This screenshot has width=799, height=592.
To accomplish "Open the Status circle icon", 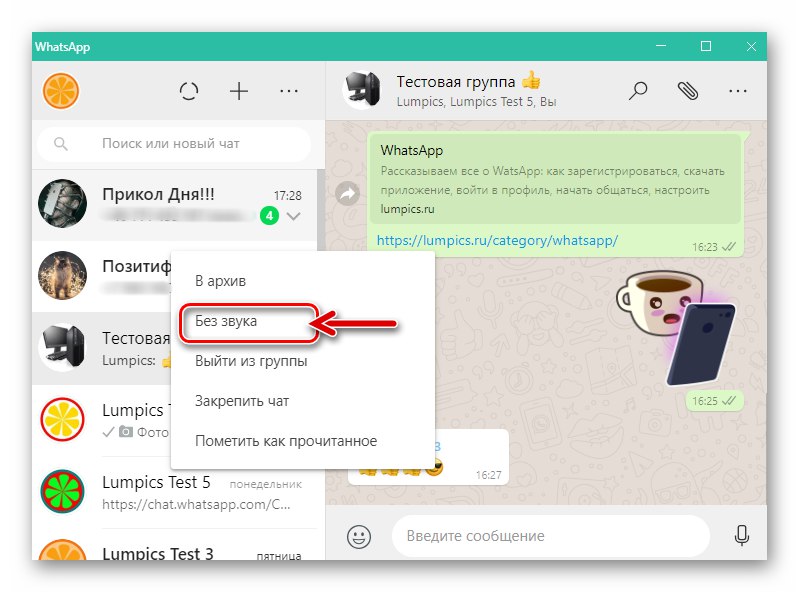I will pos(189,91).
